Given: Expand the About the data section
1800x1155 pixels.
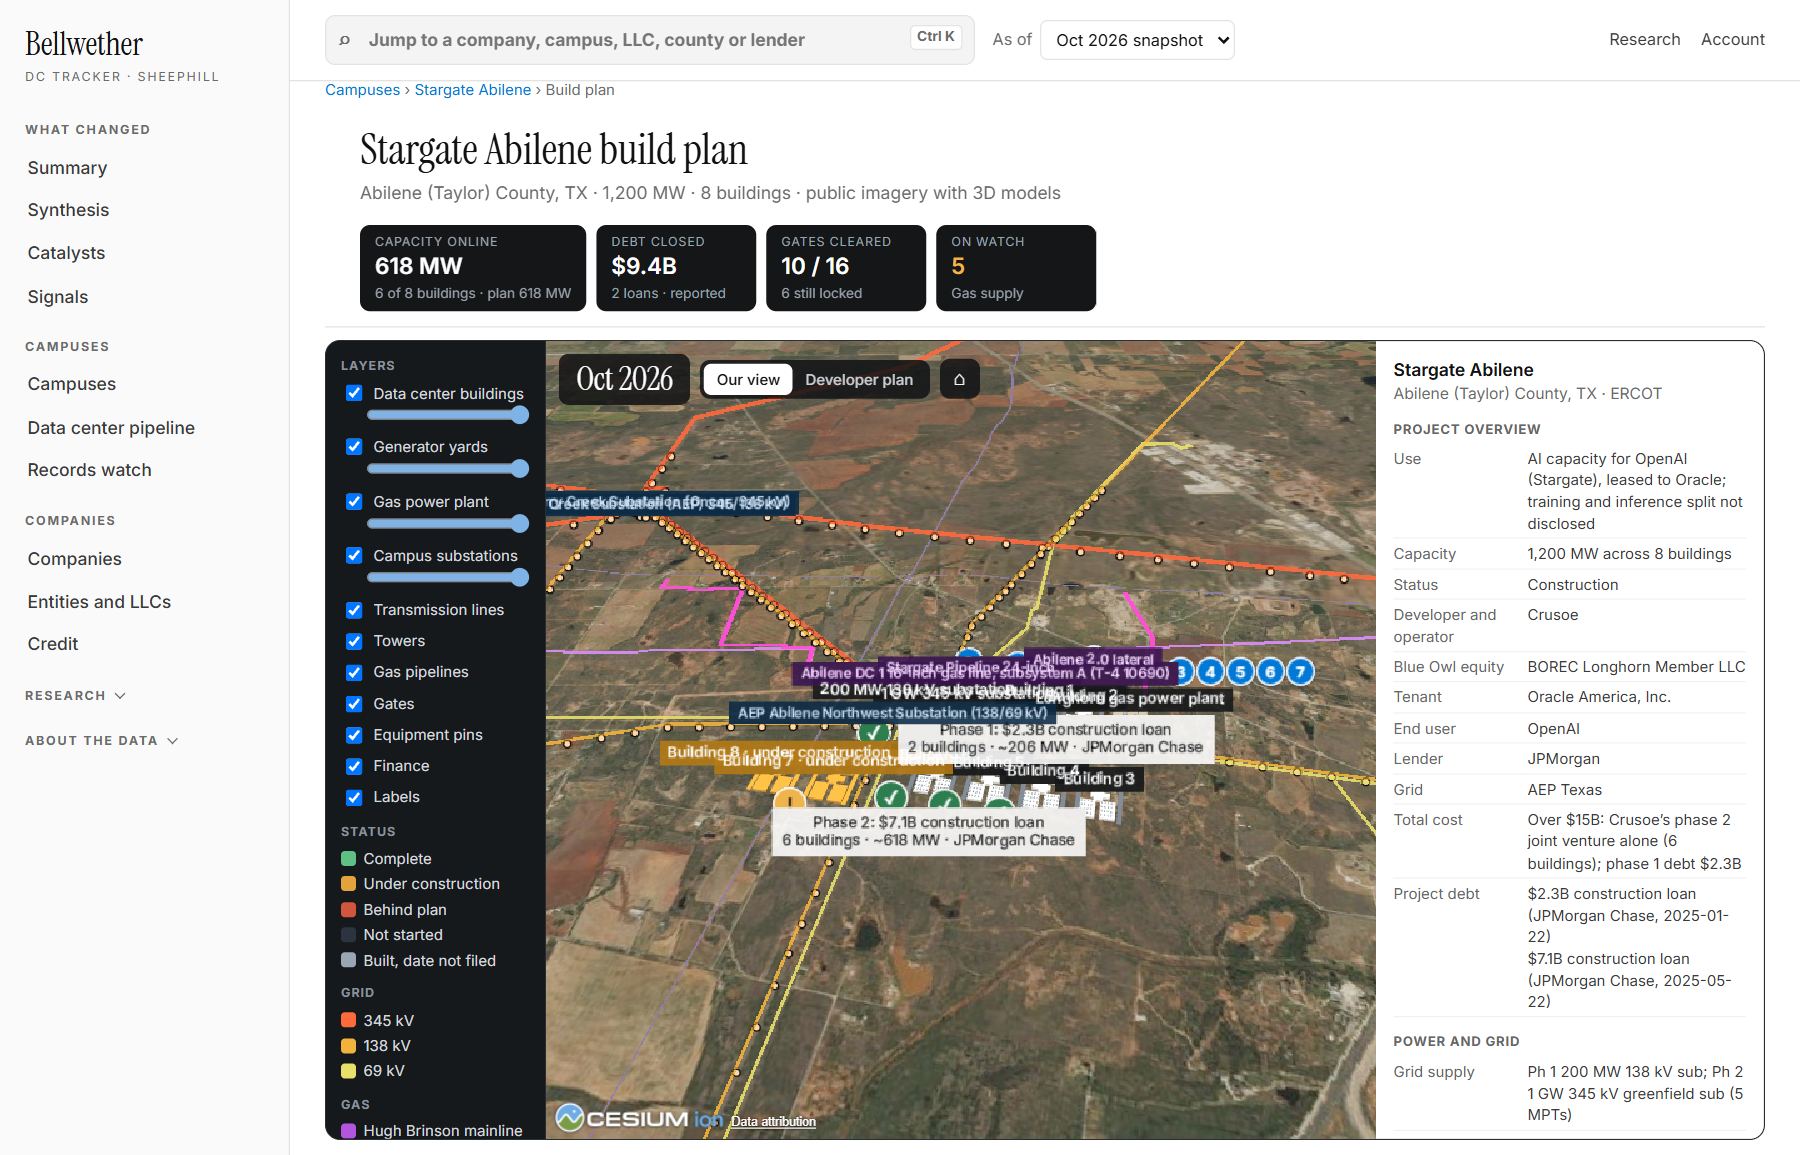Looking at the screenshot, I should click(101, 741).
